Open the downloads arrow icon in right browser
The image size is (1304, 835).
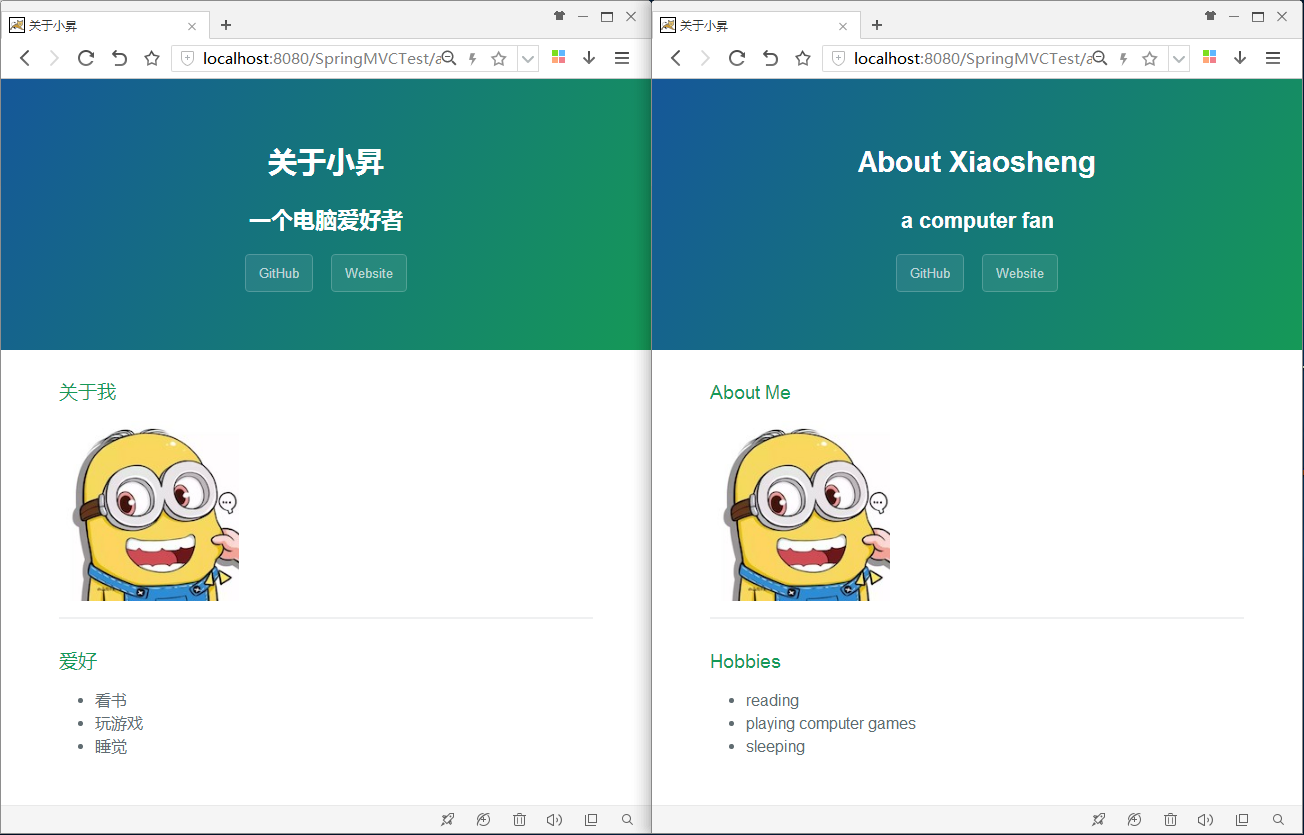click(1240, 58)
